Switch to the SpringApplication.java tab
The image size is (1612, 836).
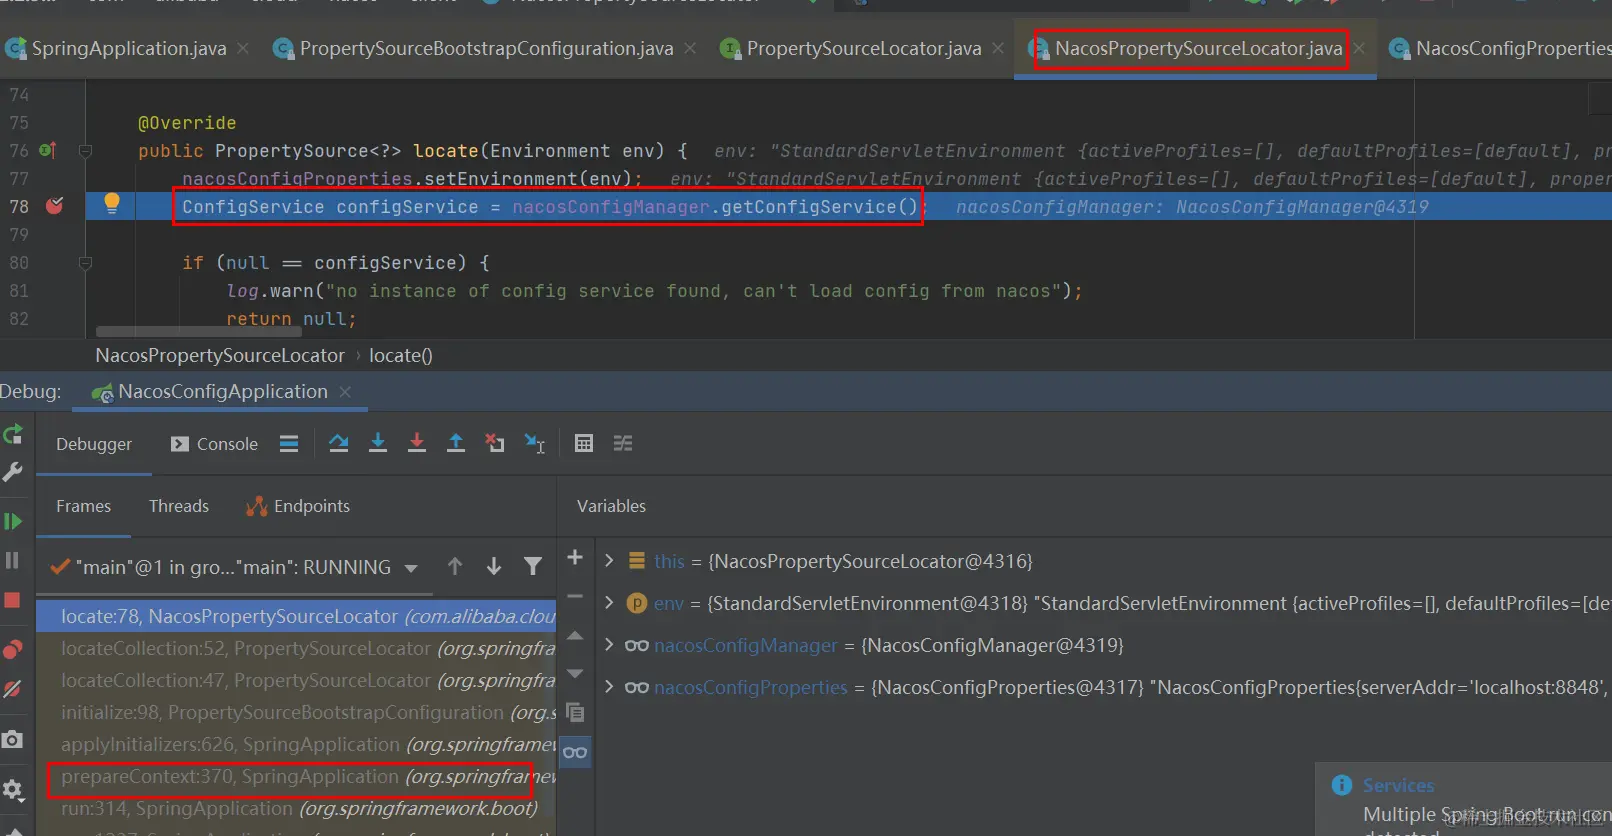tap(128, 48)
